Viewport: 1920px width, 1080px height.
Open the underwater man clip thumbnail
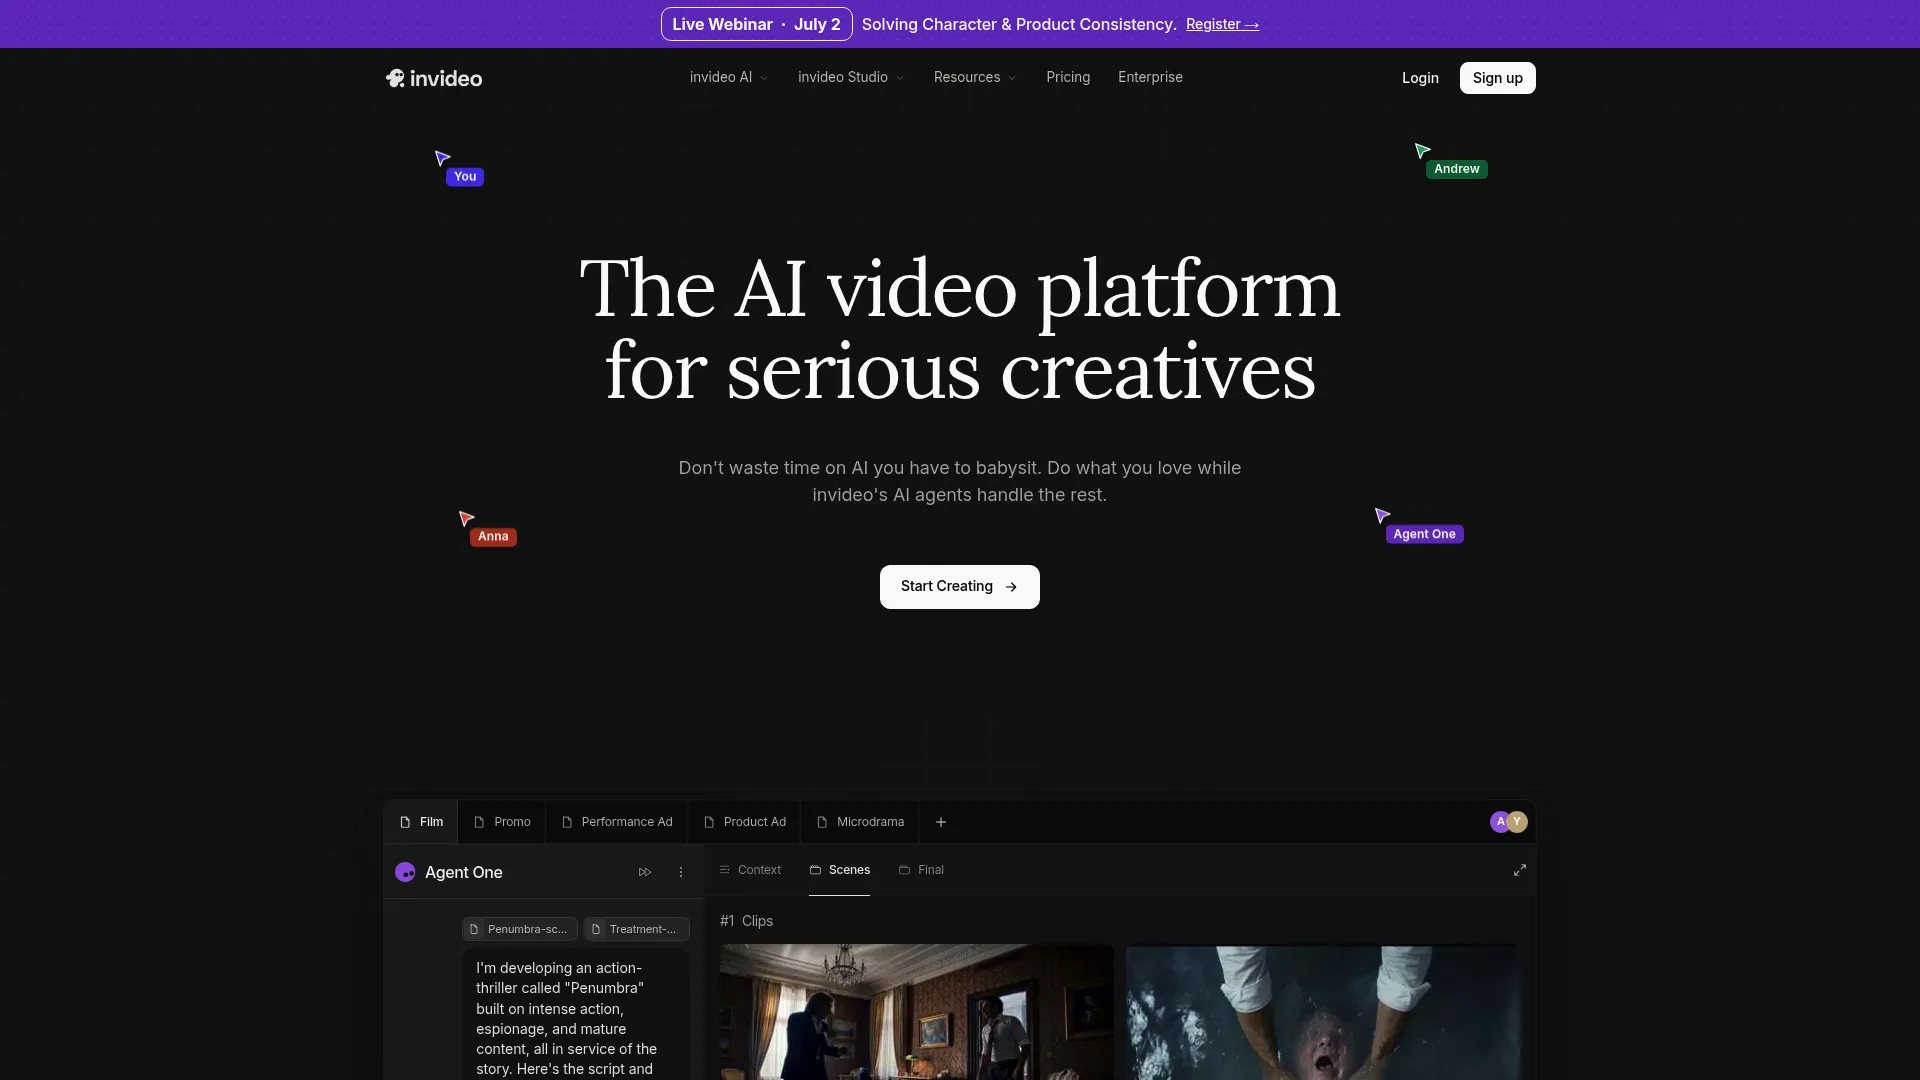(1322, 1012)
